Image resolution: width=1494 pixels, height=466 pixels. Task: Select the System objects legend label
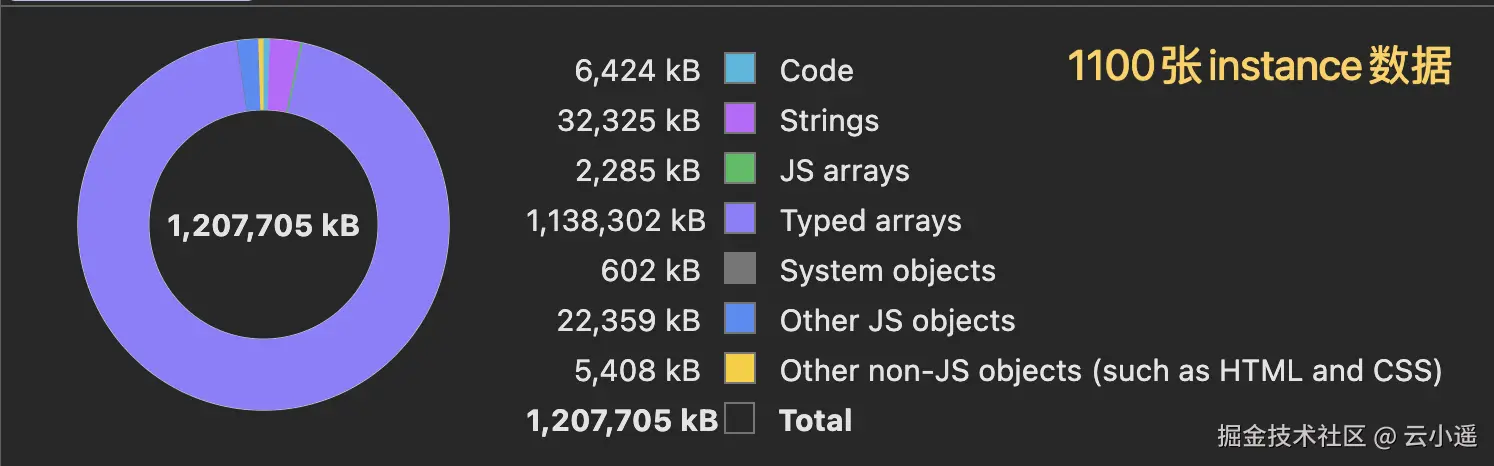pyautogui.click(x=887, y=271)
